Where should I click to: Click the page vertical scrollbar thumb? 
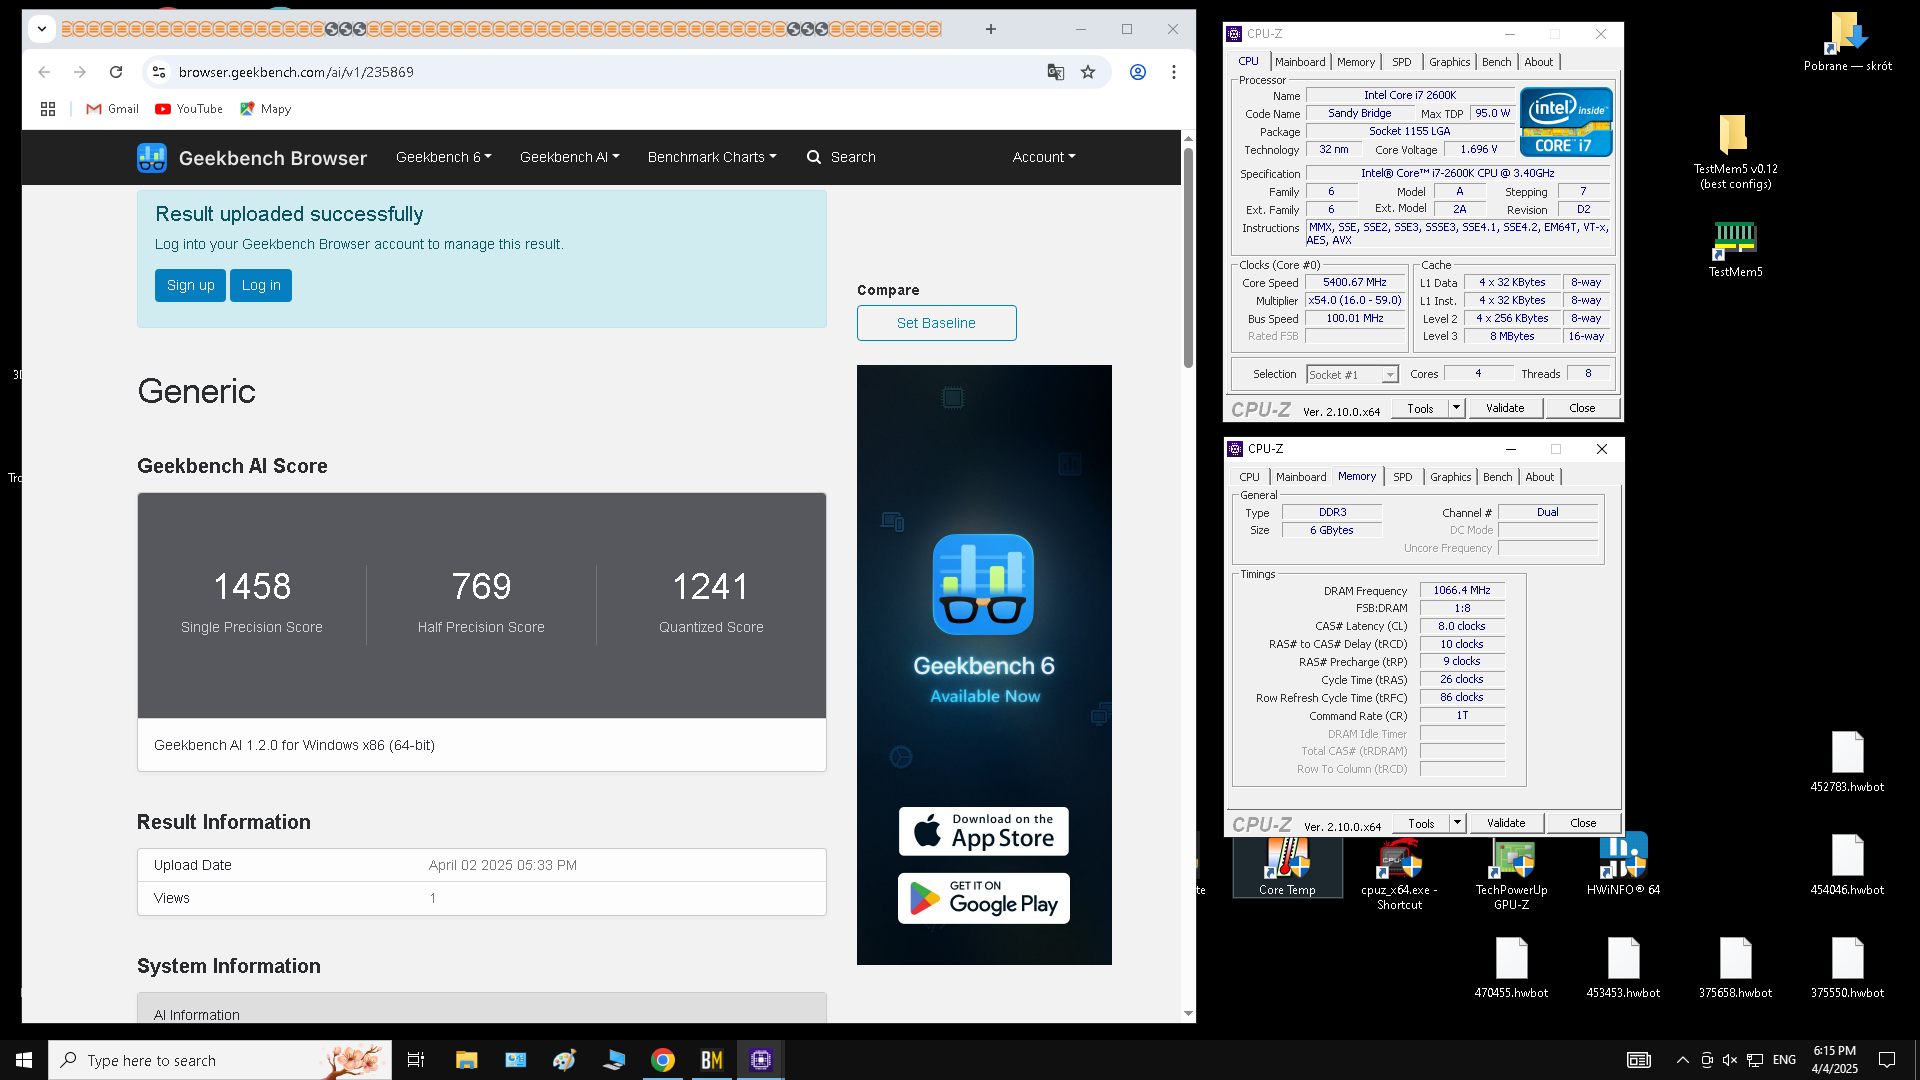click(1188, 257)
